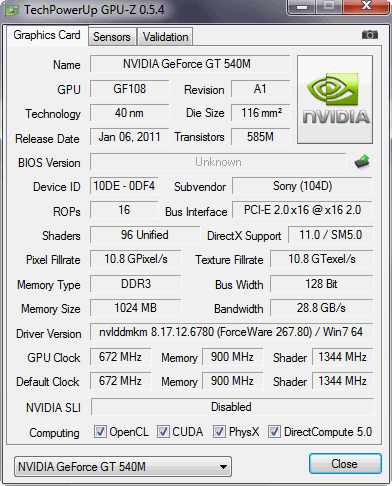Screen dimensions: 392x486
Task: Toggle the OpenCL checkbox
Action: (x=100, y=431)
